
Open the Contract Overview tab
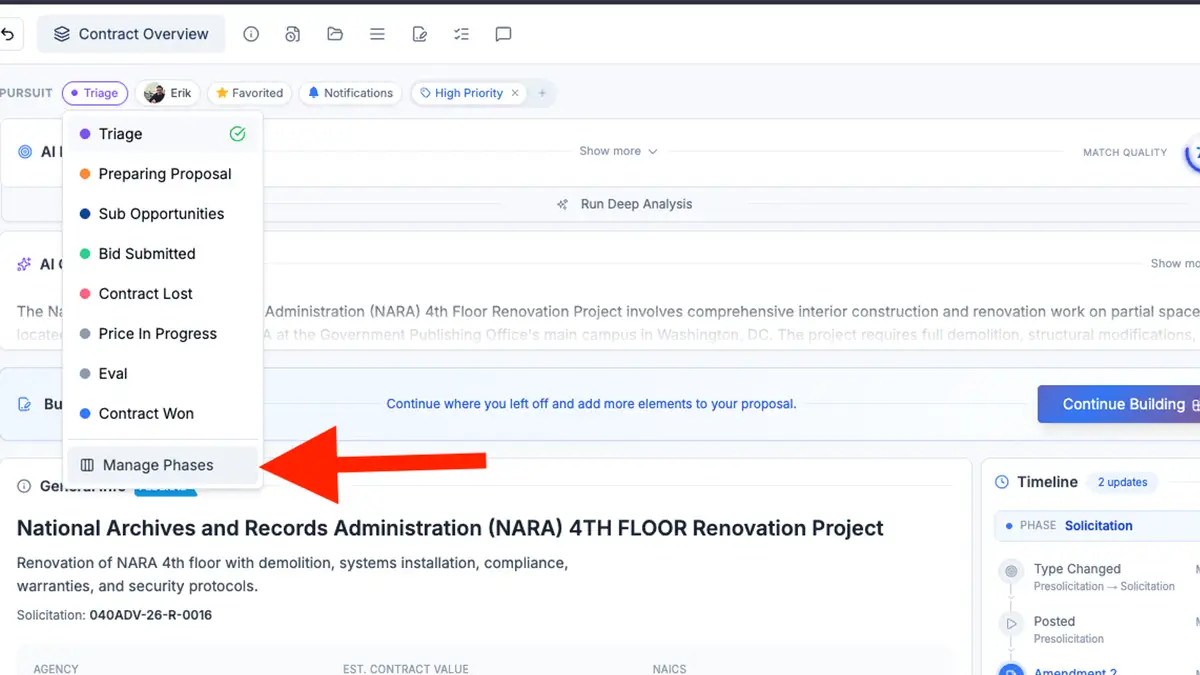[131, 34]
